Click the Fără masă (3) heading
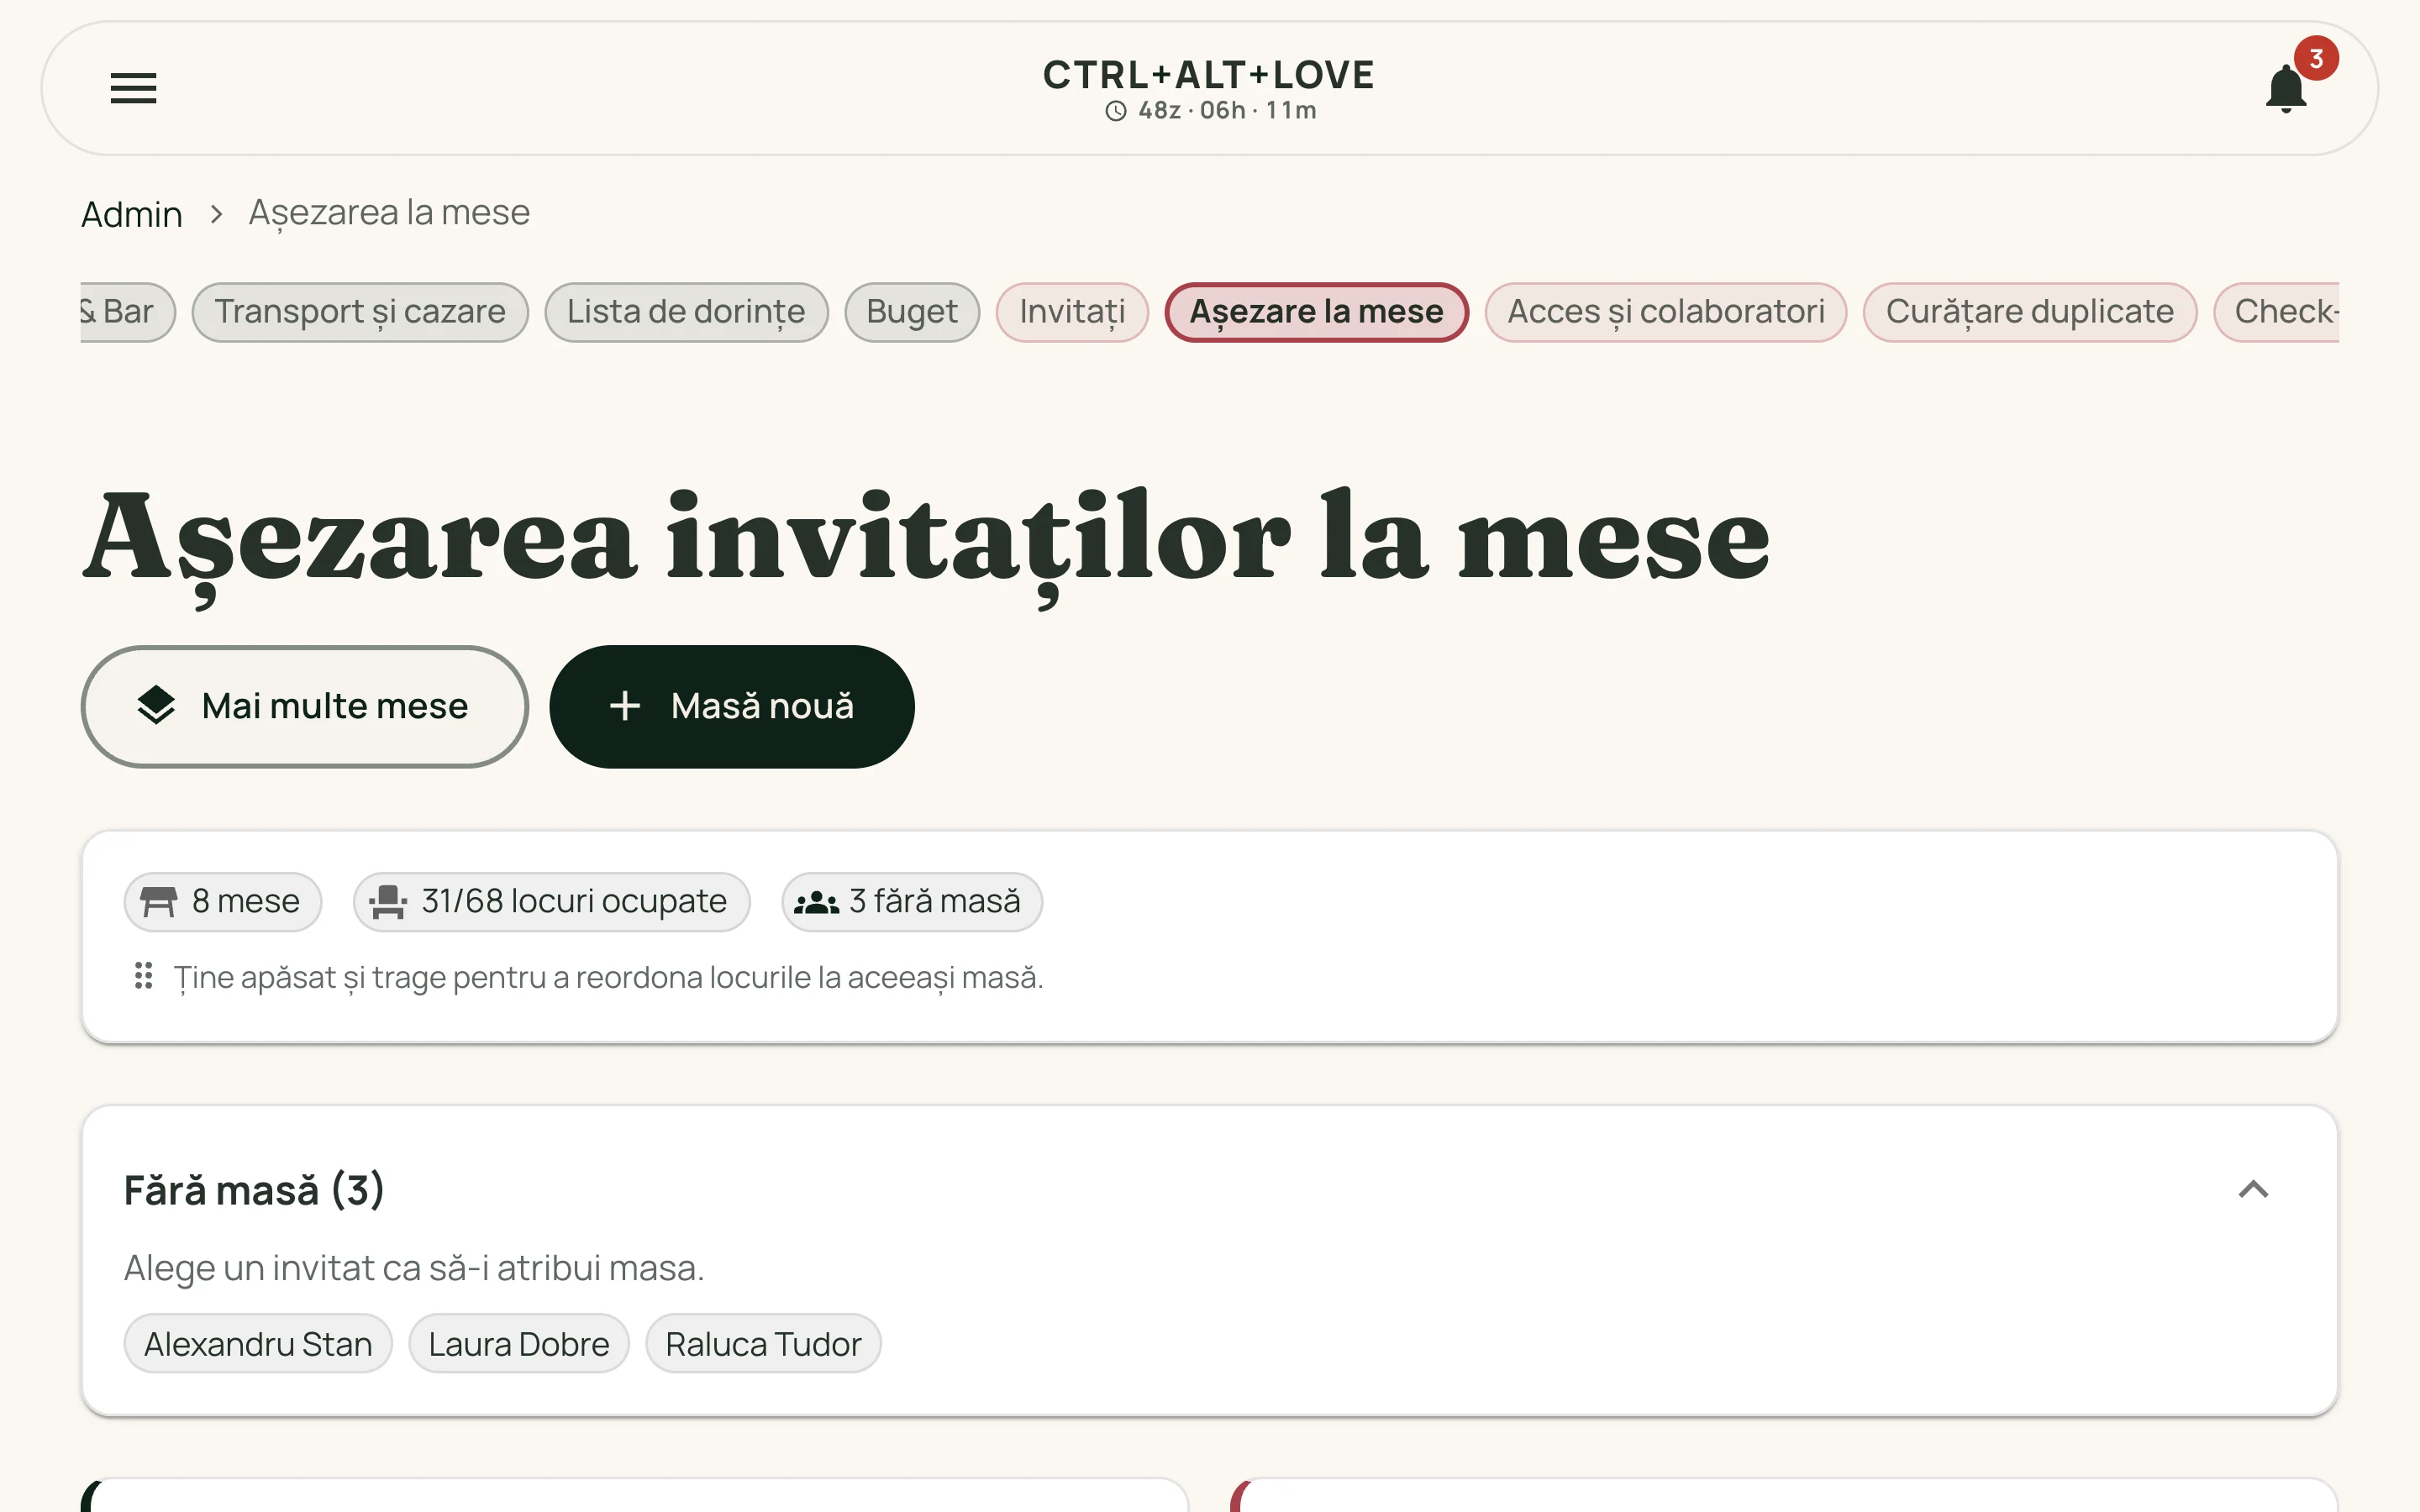 coord(254,1190)
